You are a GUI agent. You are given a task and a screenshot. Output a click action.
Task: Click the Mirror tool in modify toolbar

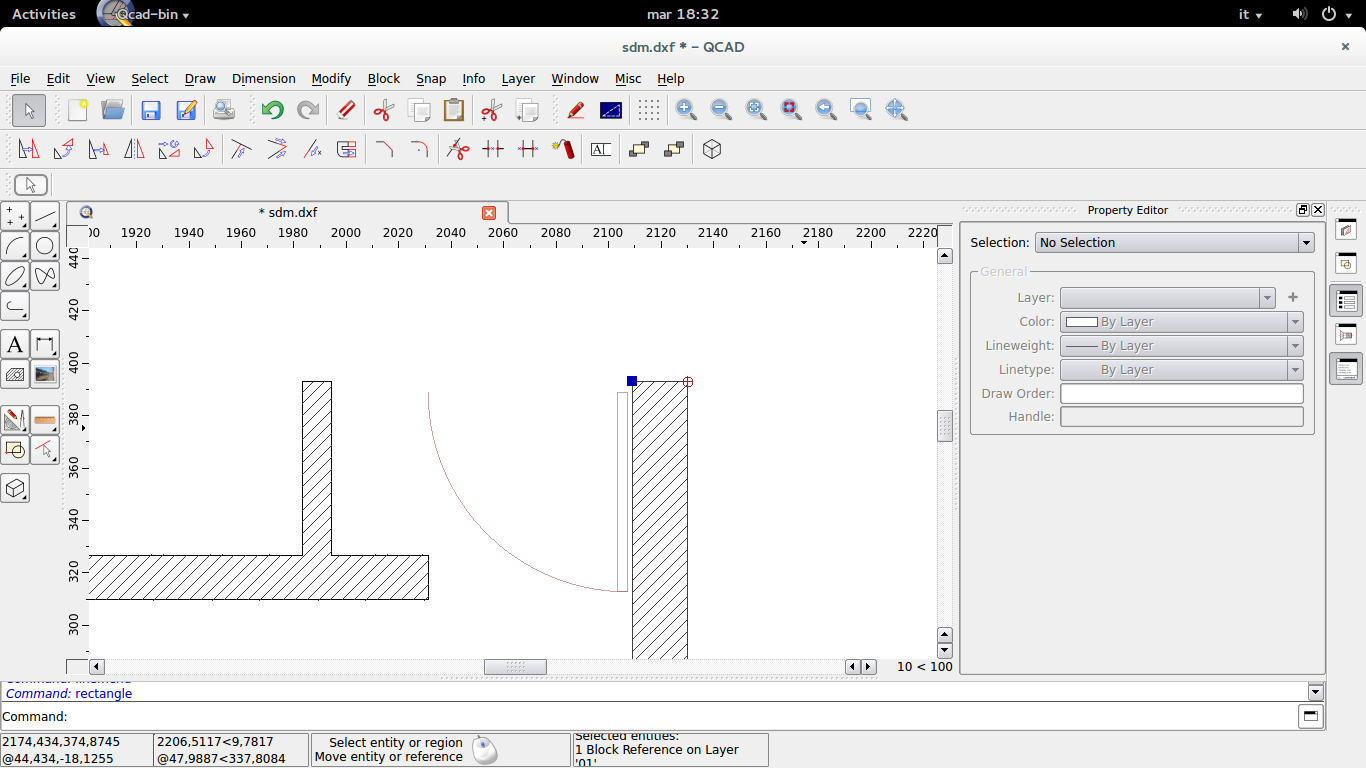(x=134, y=149)
